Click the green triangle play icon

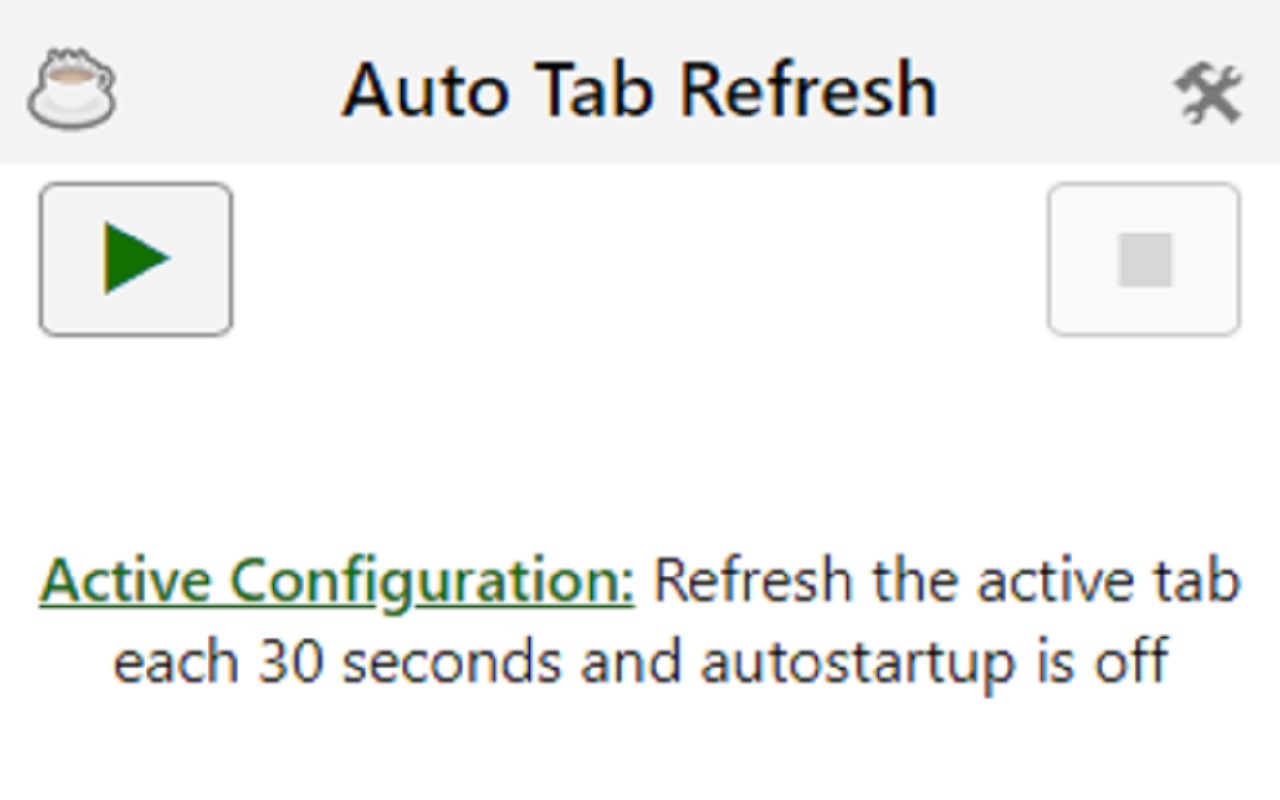coord(136,259)
